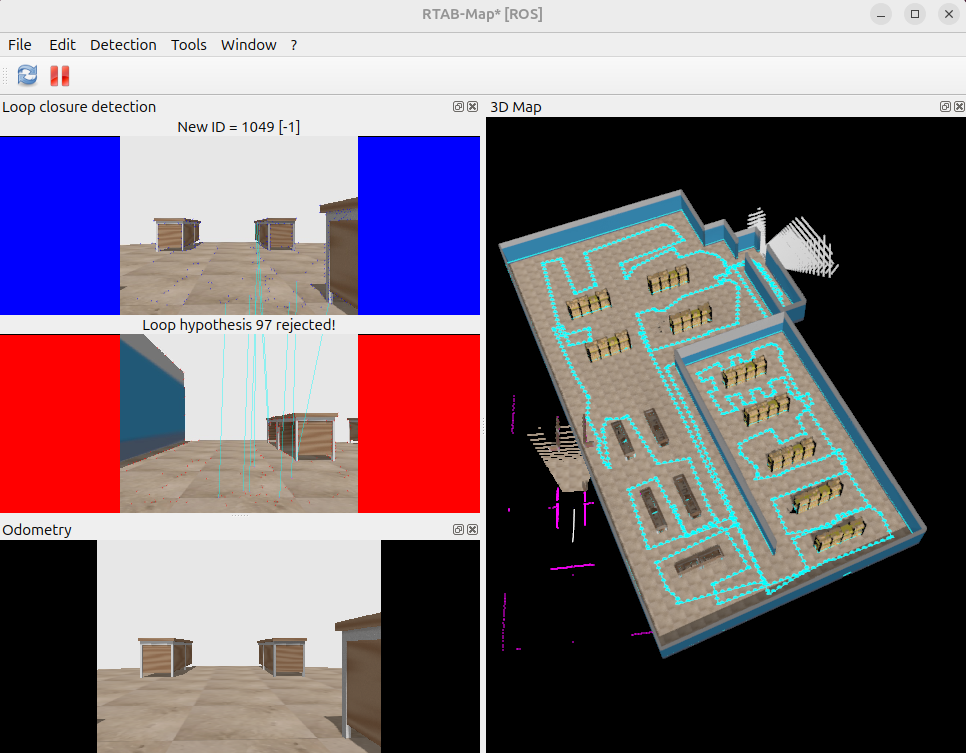Open the ? help menu
966x753 pixels.
(x=294, y=45)
